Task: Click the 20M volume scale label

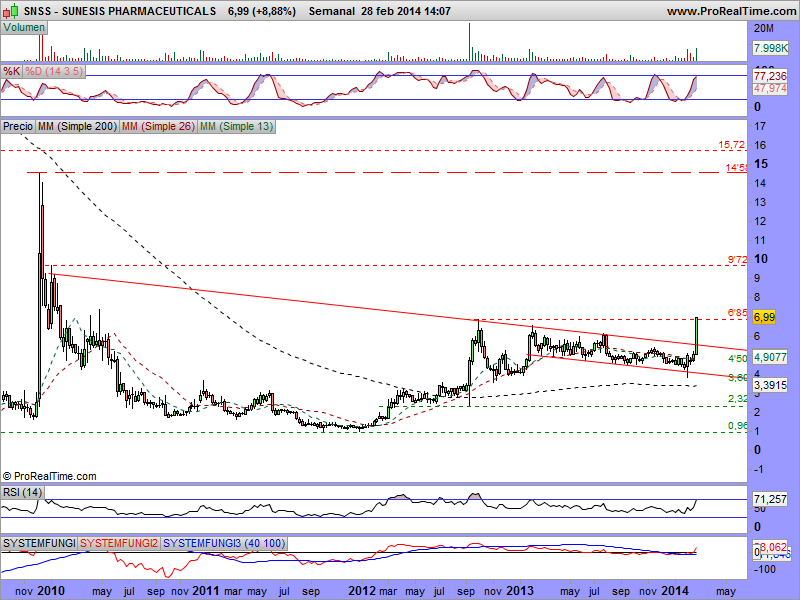Action: point(764,29)
